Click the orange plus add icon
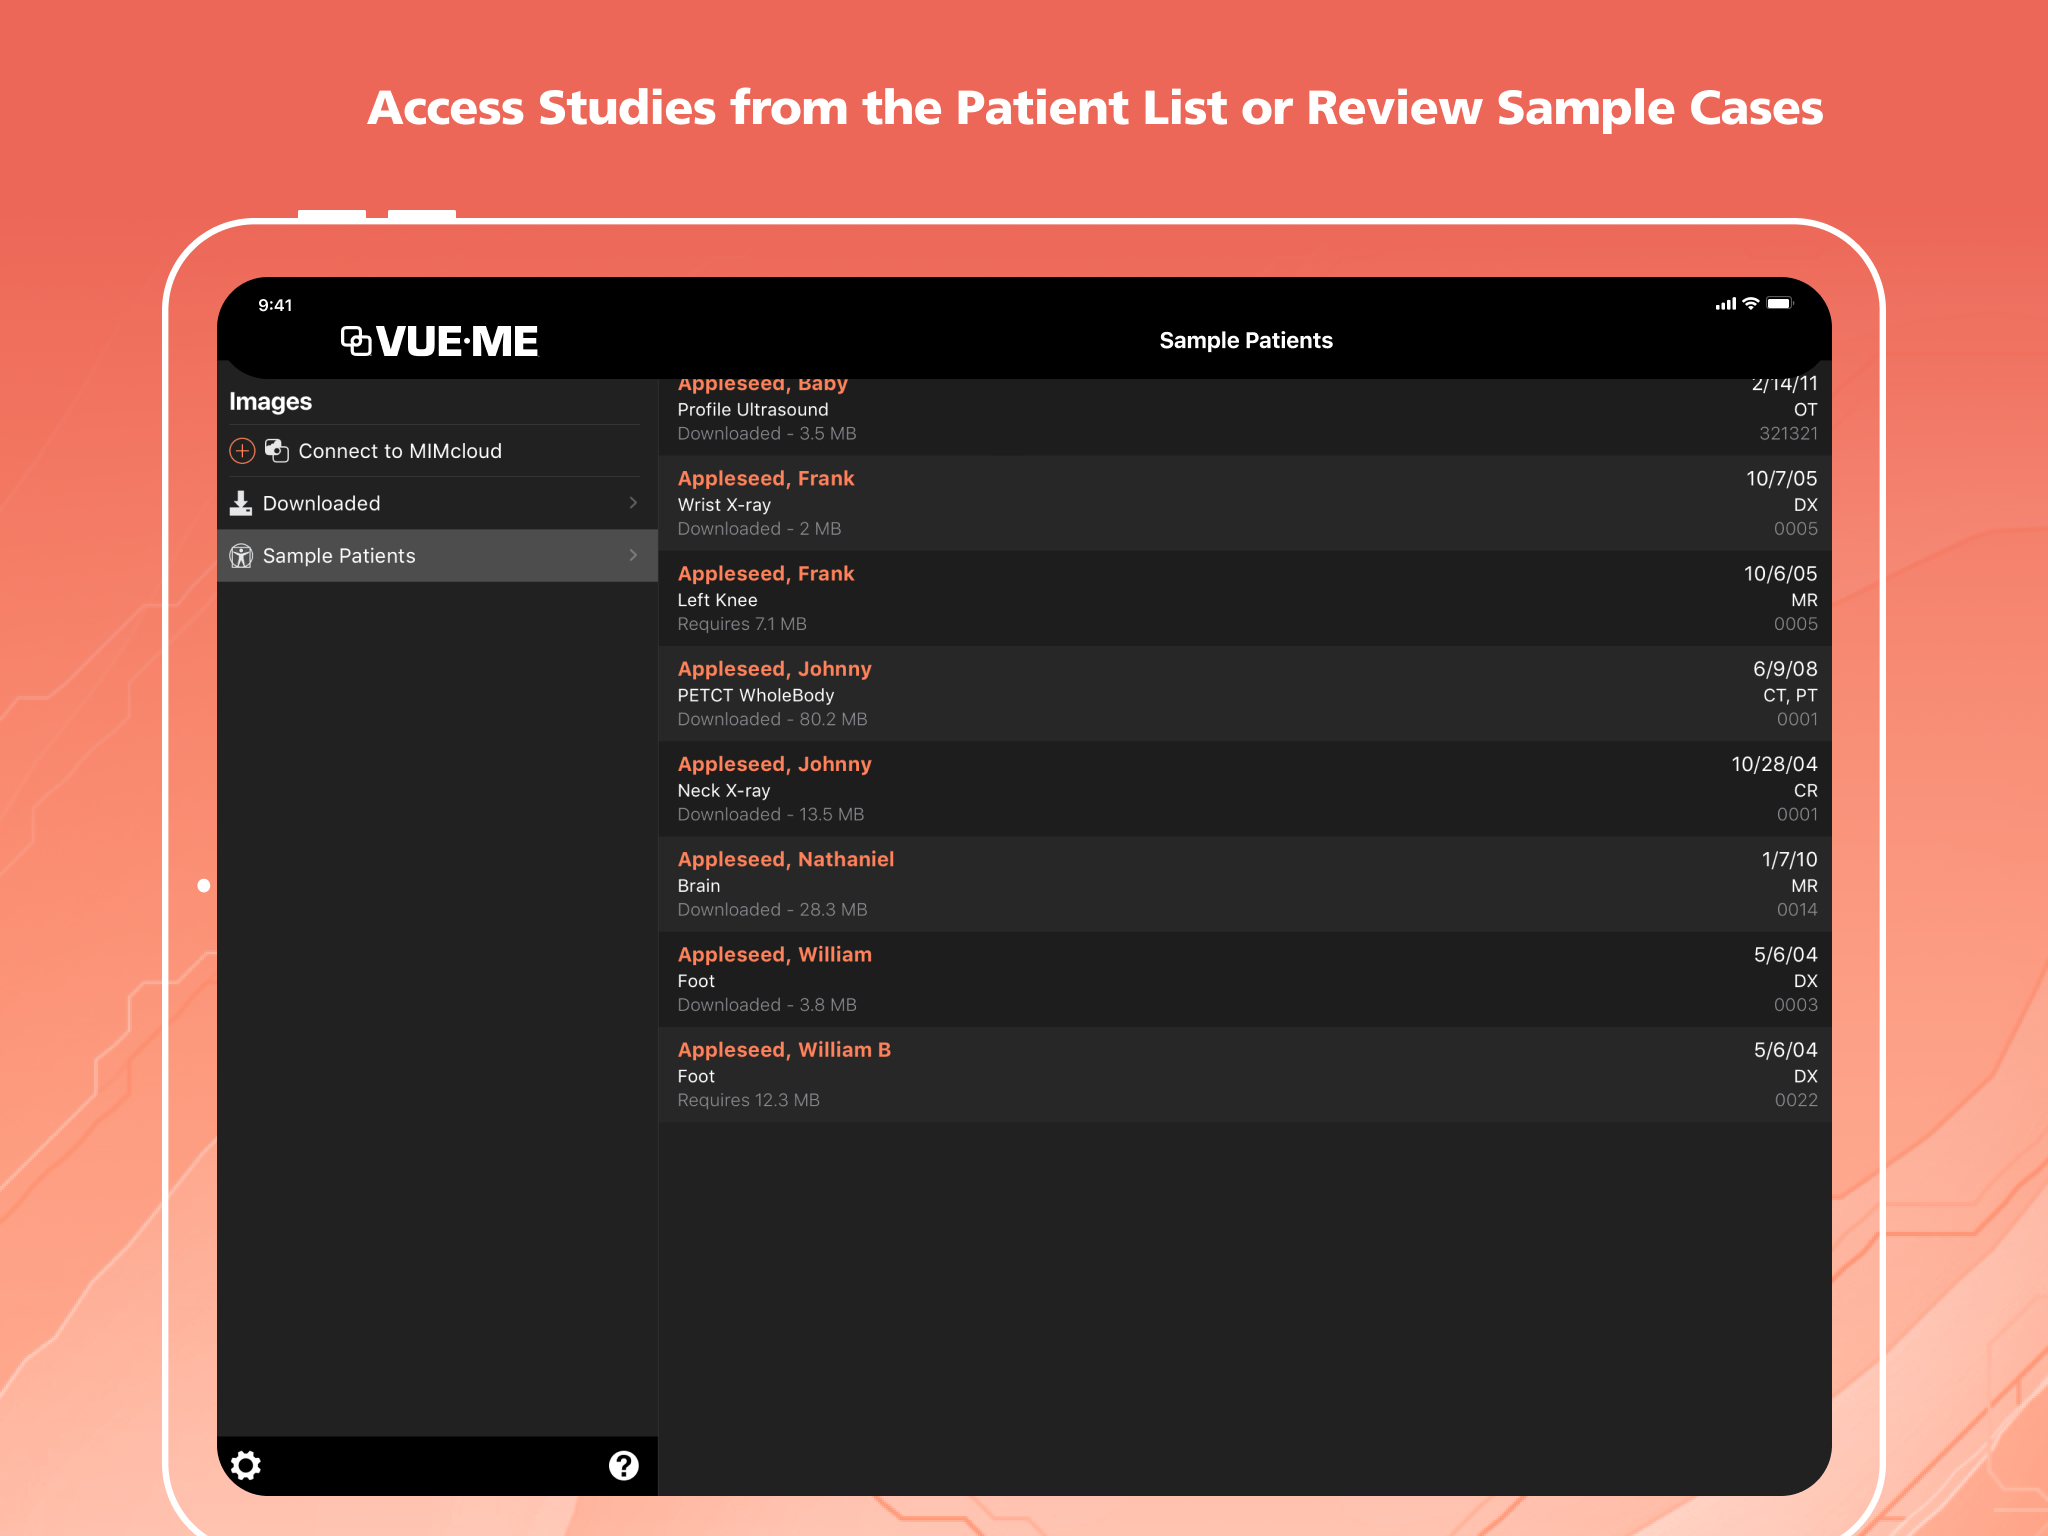This screenshot has height=1536, width=2048. 242,451
